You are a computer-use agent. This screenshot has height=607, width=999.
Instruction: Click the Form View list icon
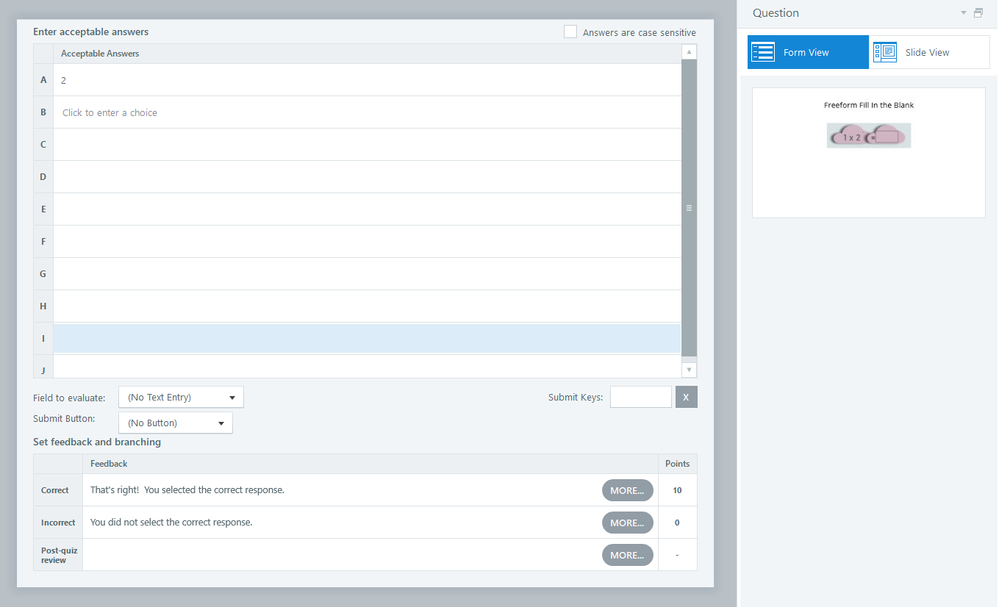tap(763, 52)
